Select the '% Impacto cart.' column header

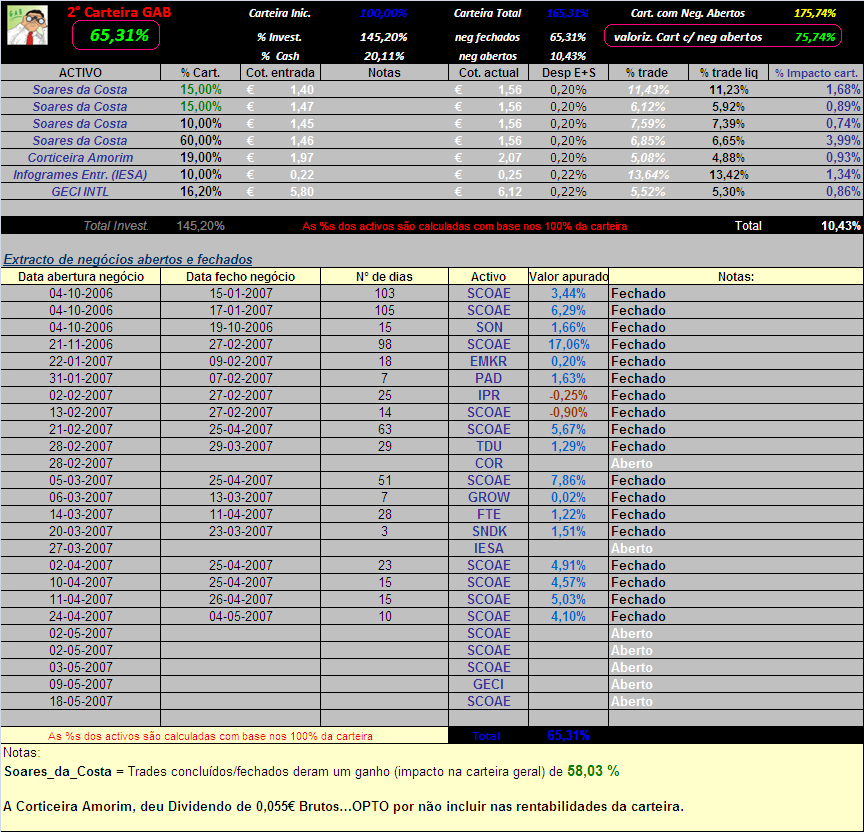(816, 73)
